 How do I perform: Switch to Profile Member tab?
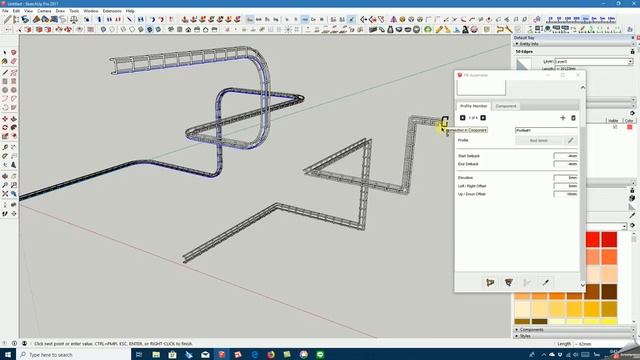(x=473, y=106)
